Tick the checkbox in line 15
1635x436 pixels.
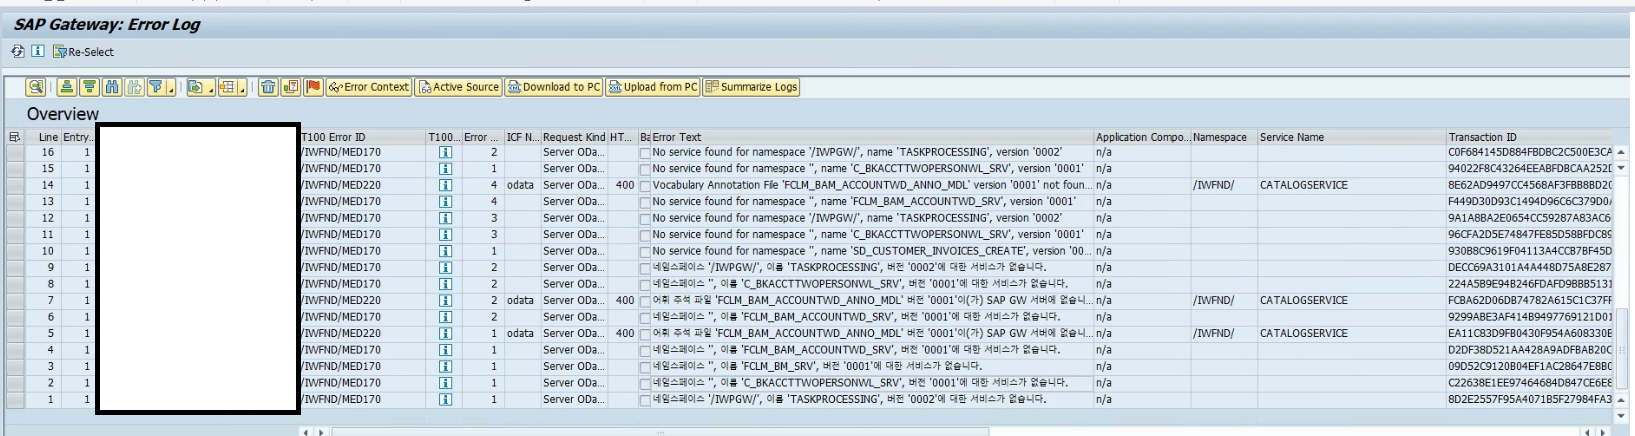(x=645, y=169)
